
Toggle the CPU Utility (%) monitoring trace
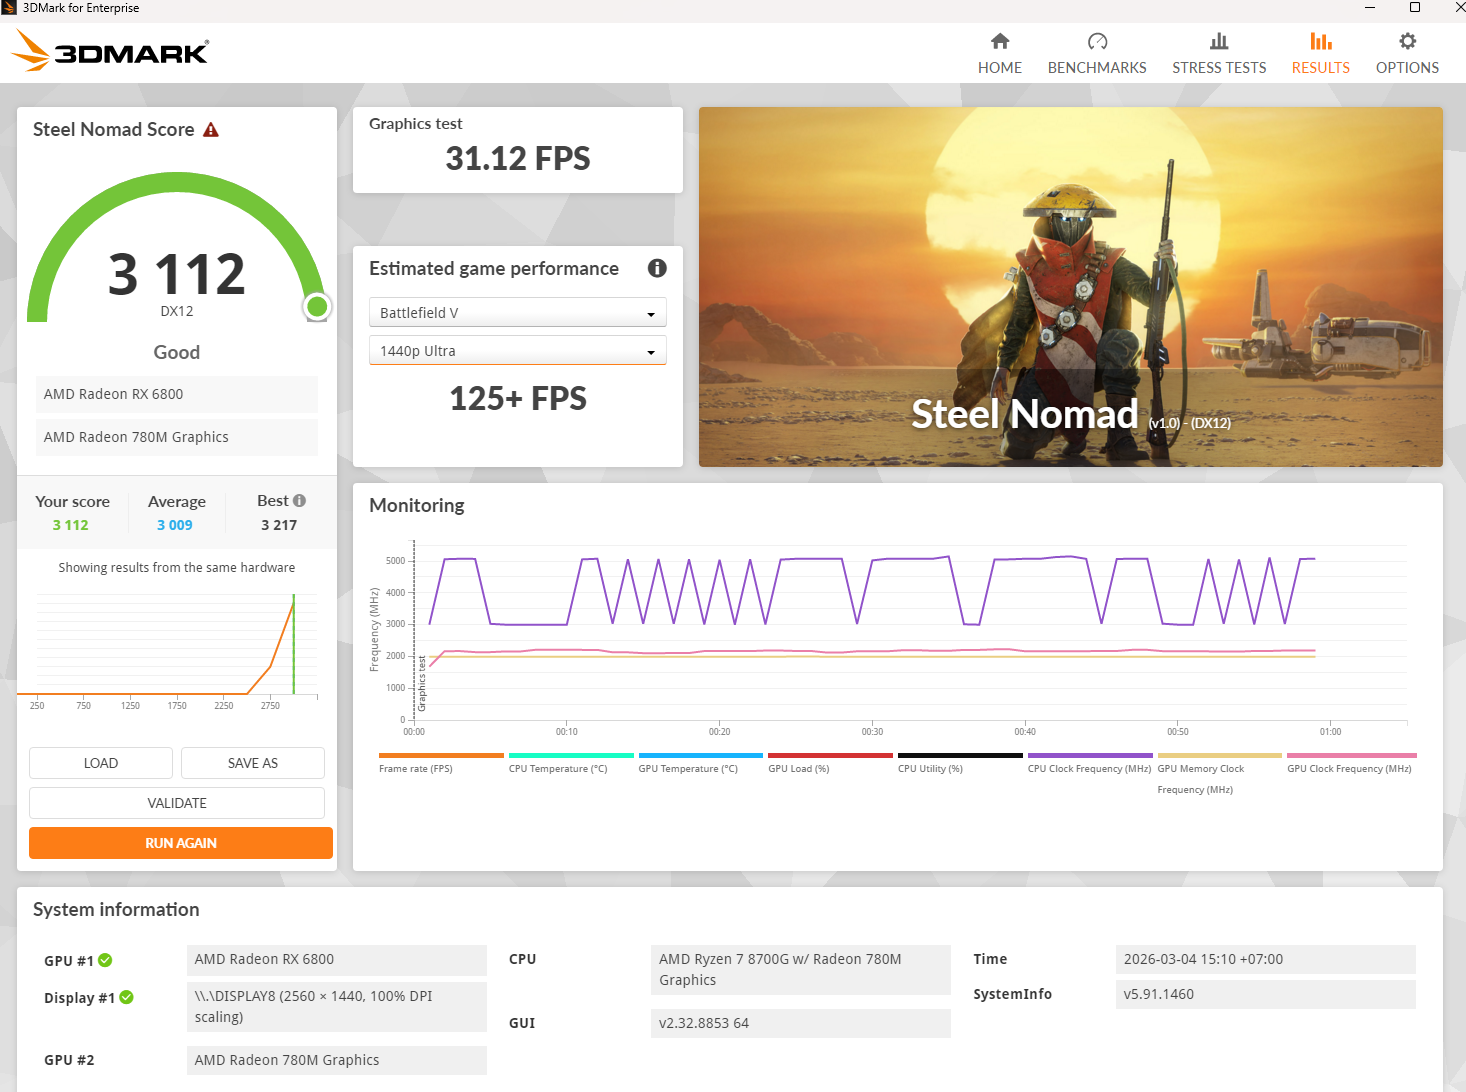(959, 756)
